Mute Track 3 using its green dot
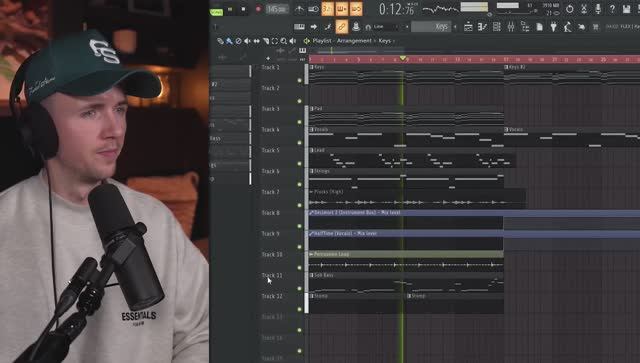 (x=300, y=122)
